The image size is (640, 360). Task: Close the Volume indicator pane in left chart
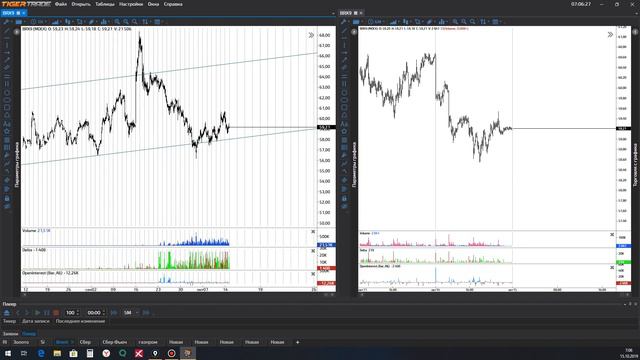[x=313, y=231]
